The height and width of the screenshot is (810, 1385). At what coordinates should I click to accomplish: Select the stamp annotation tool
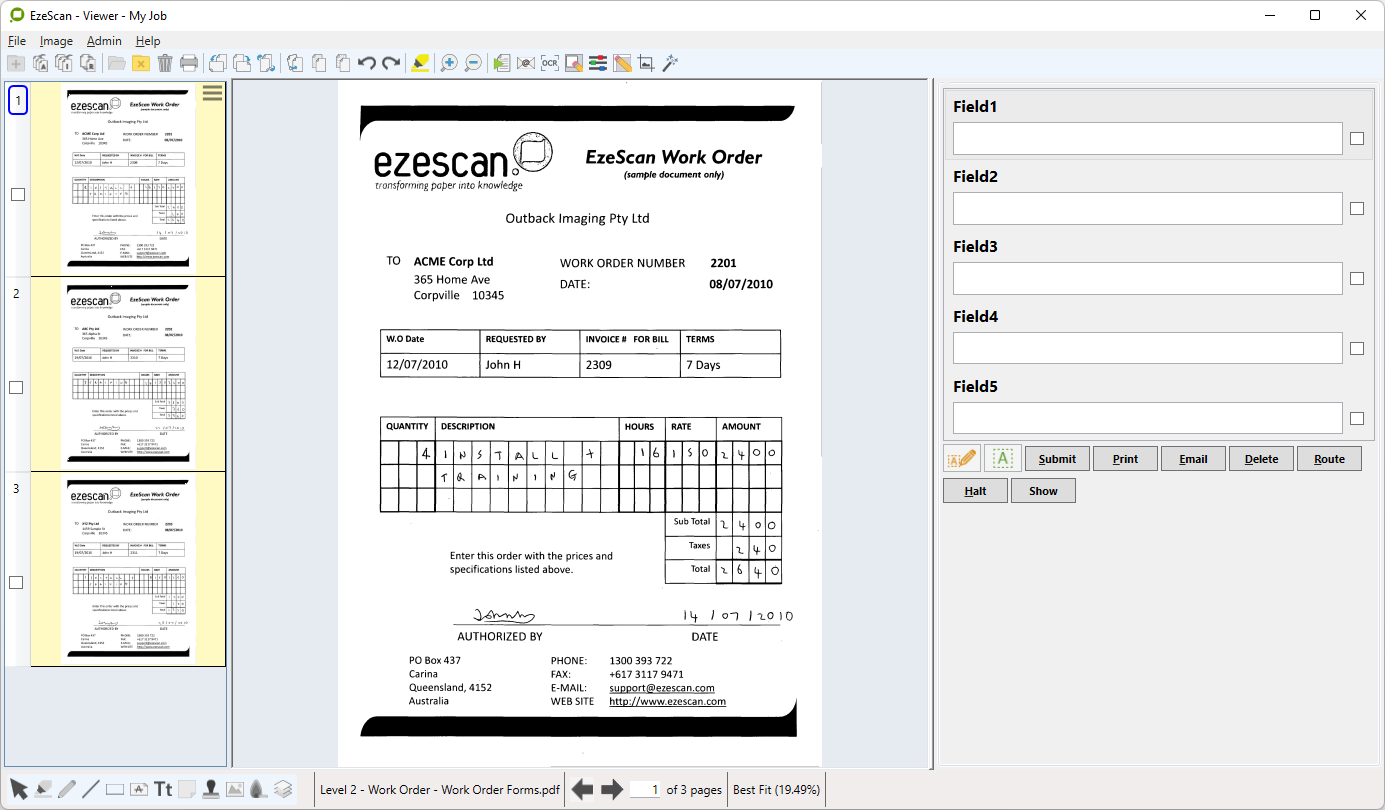211,789
